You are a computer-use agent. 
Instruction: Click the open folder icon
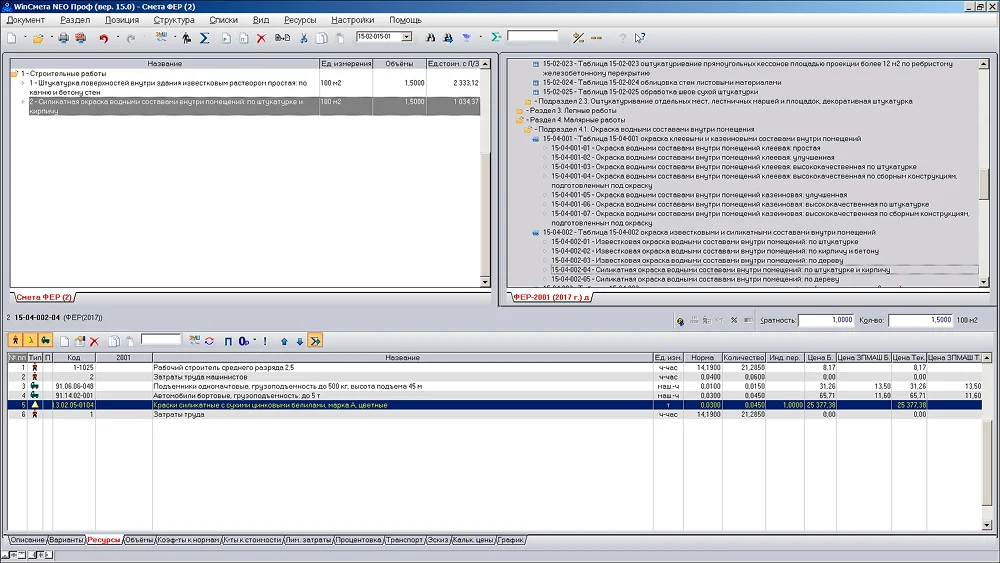38,38
